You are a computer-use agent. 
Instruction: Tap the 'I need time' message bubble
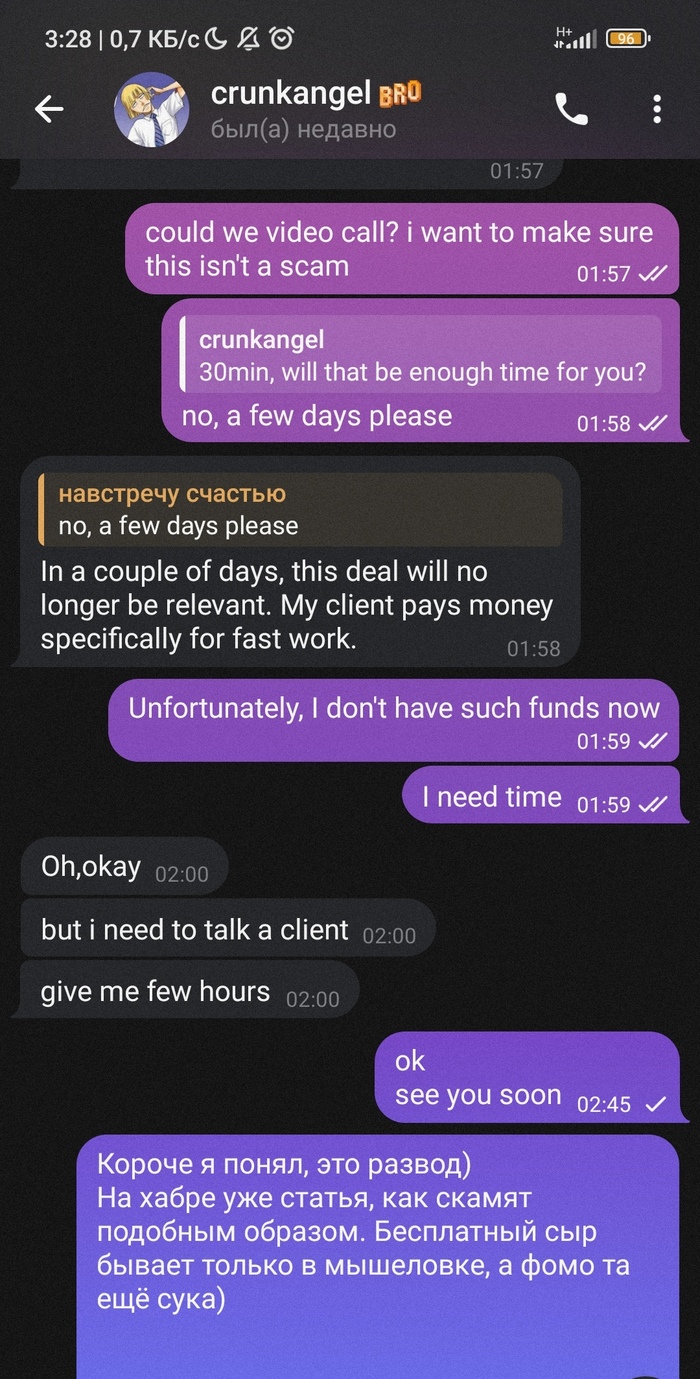tap(538, 798)
